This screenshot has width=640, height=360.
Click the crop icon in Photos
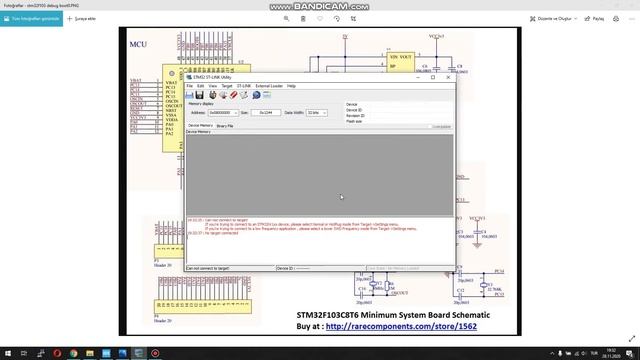click(353, 19)
